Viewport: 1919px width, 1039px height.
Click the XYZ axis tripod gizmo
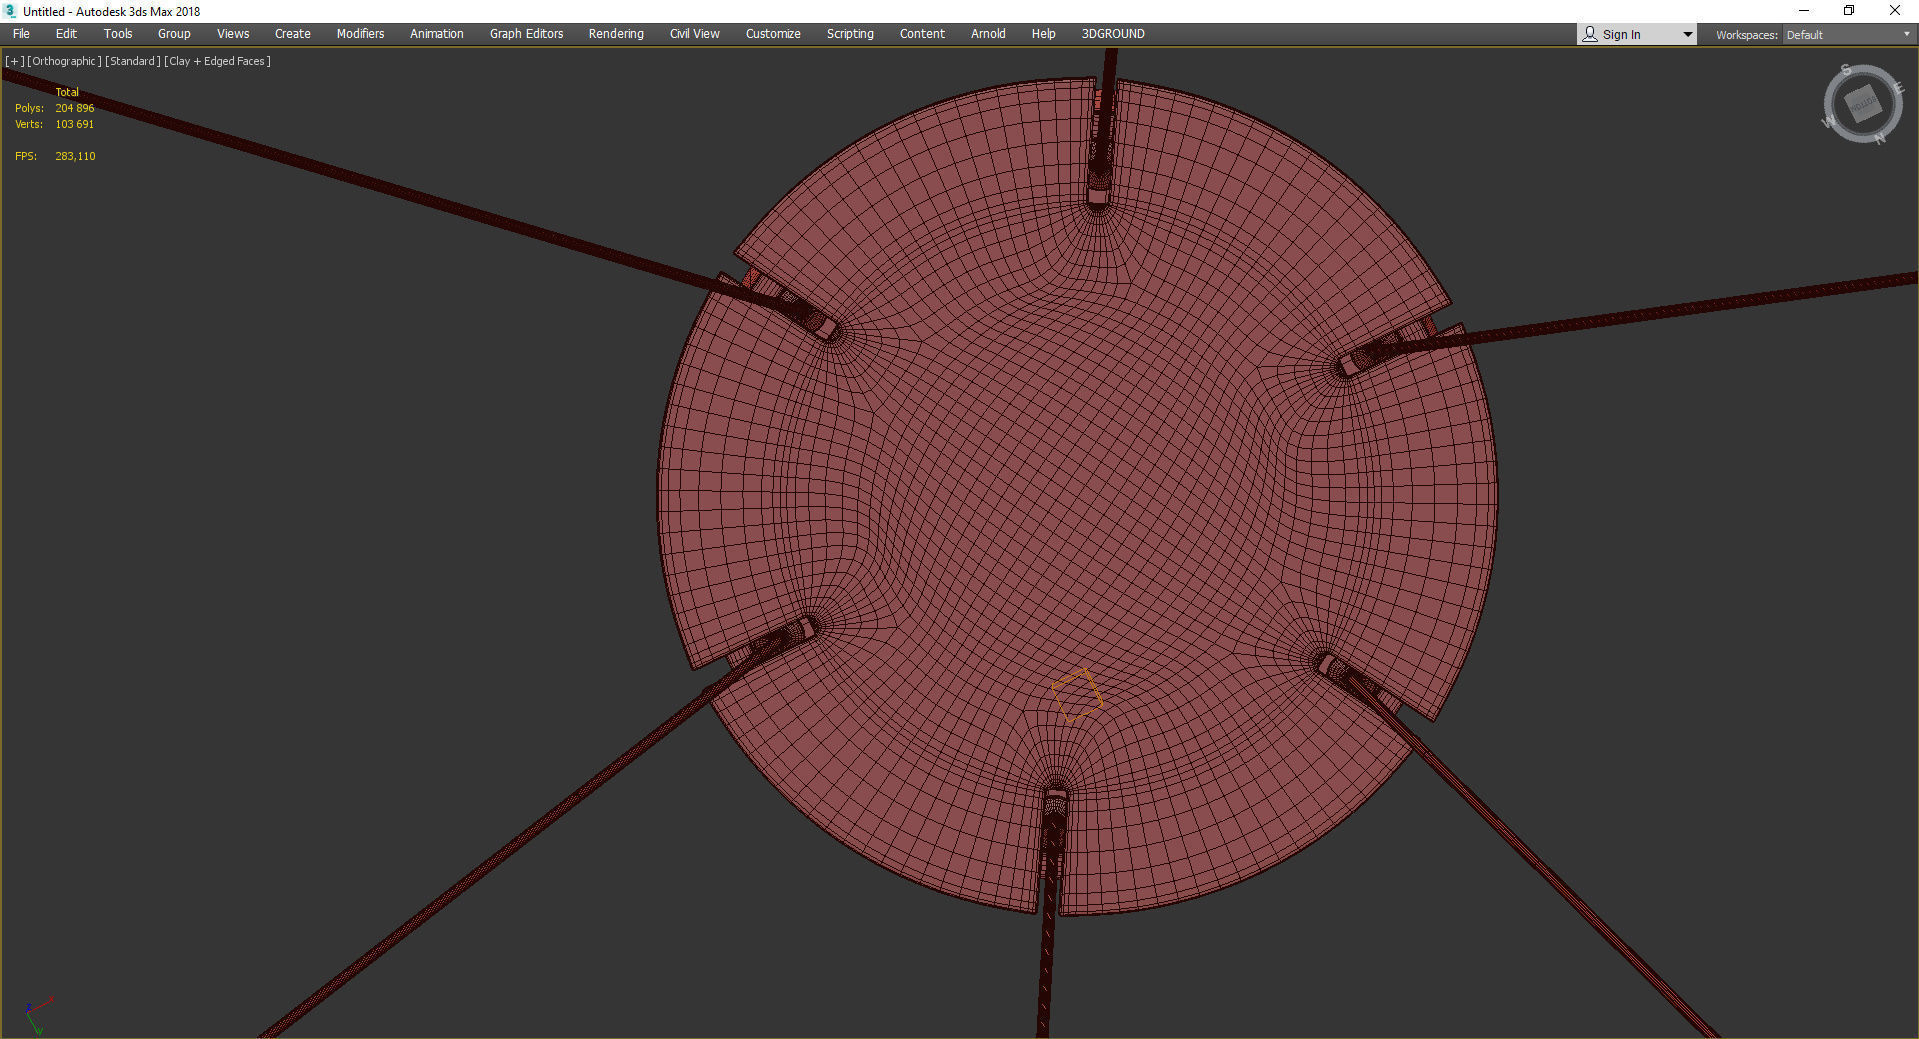[x=36, y=1014]
